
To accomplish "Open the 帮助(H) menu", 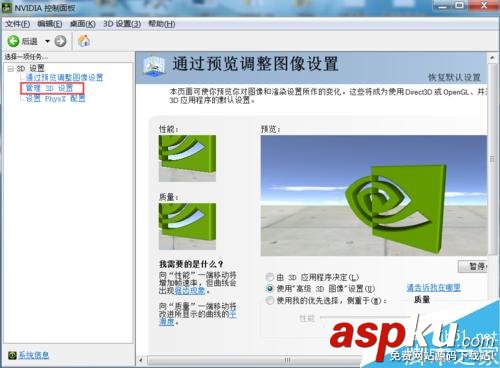I will click(162, 24).
